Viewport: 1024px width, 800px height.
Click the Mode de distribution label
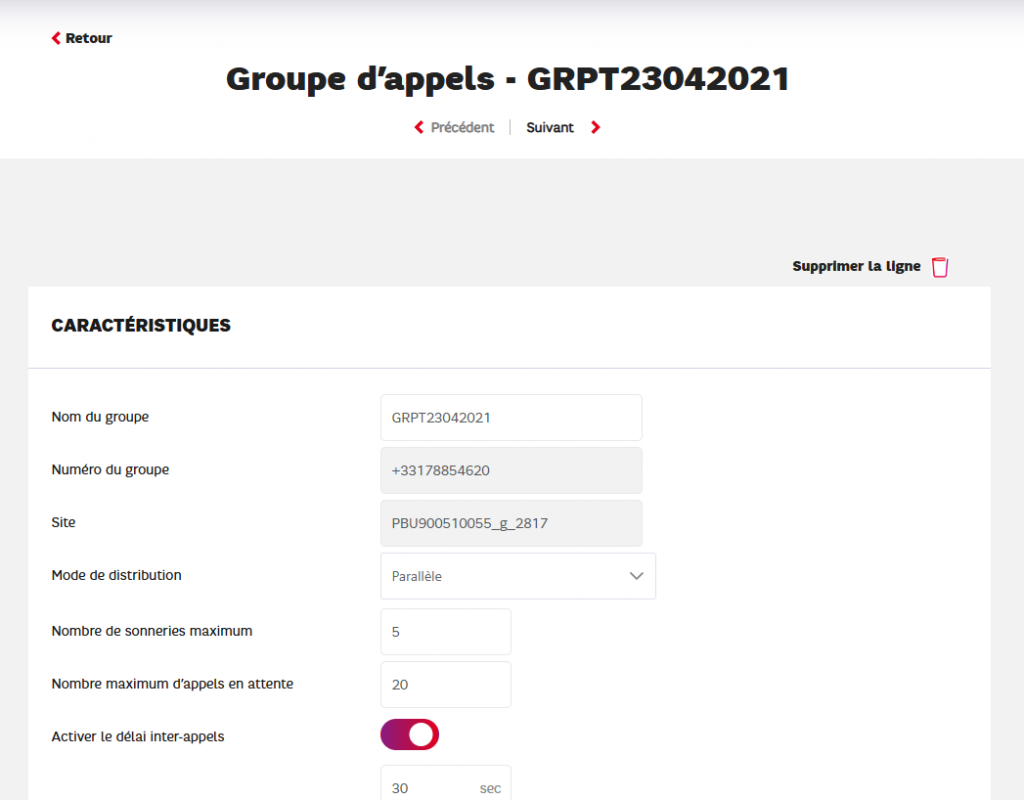point(117,576)
